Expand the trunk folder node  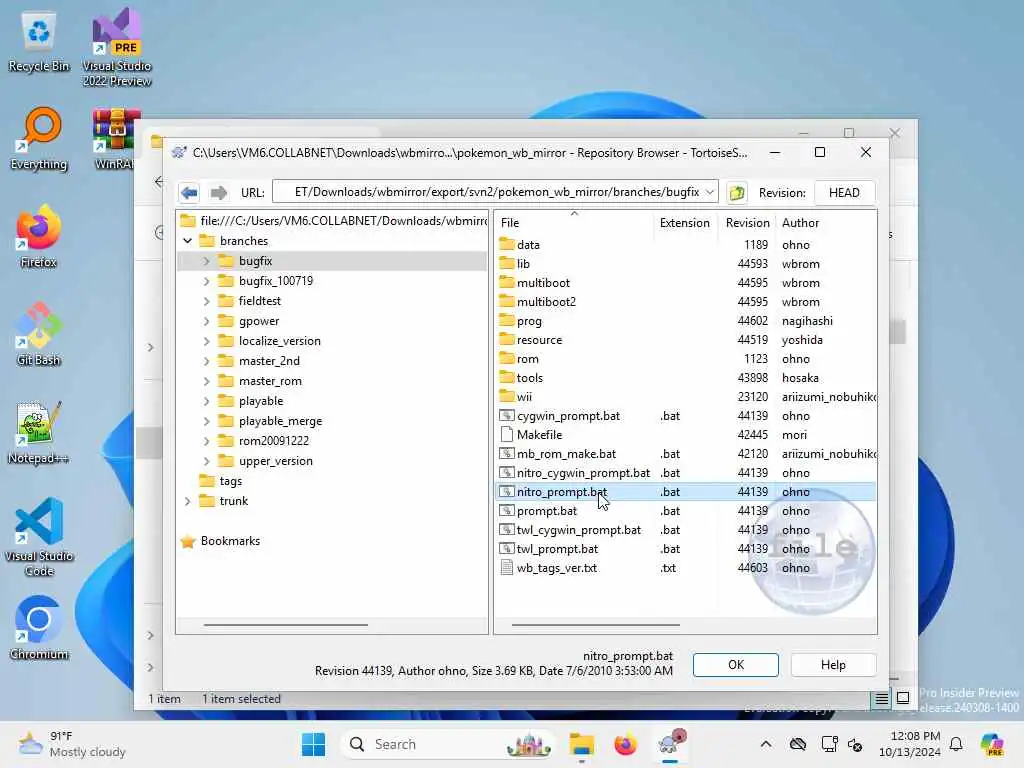[x=187, y=501]
